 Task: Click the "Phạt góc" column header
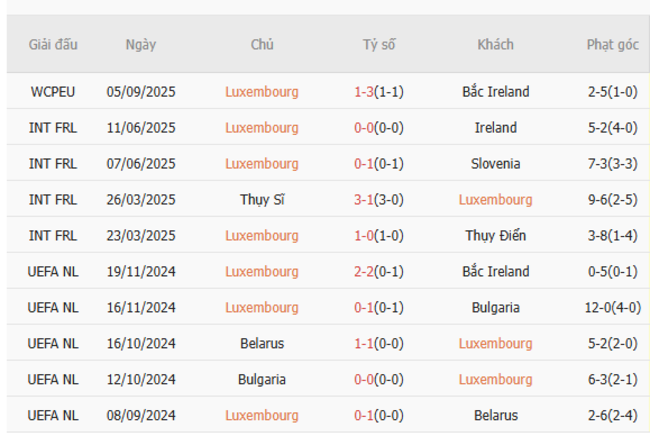tap(613, 45)
